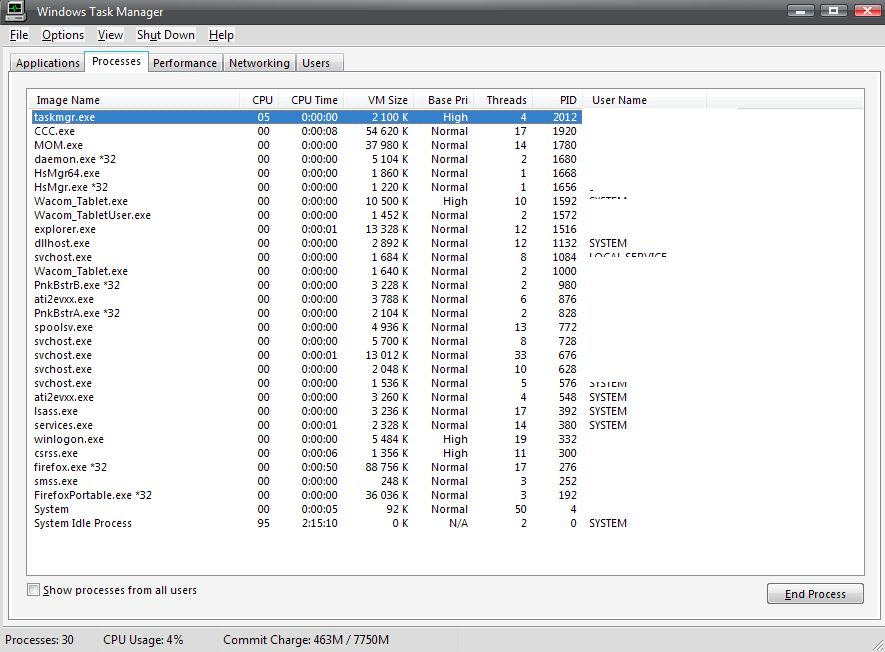Click the 88 756 K VM size value
The height and width of the screenshot is (652, 885).
tap(387, 467)
